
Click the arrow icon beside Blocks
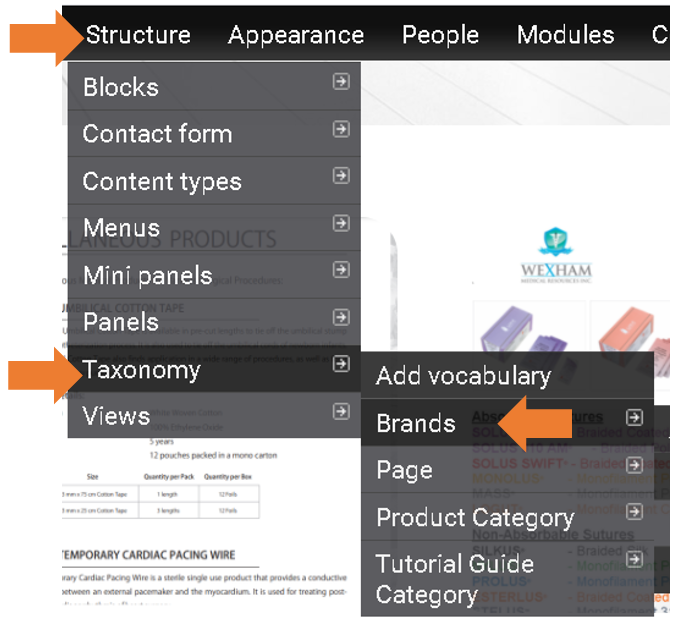click(x=341, y=82)
